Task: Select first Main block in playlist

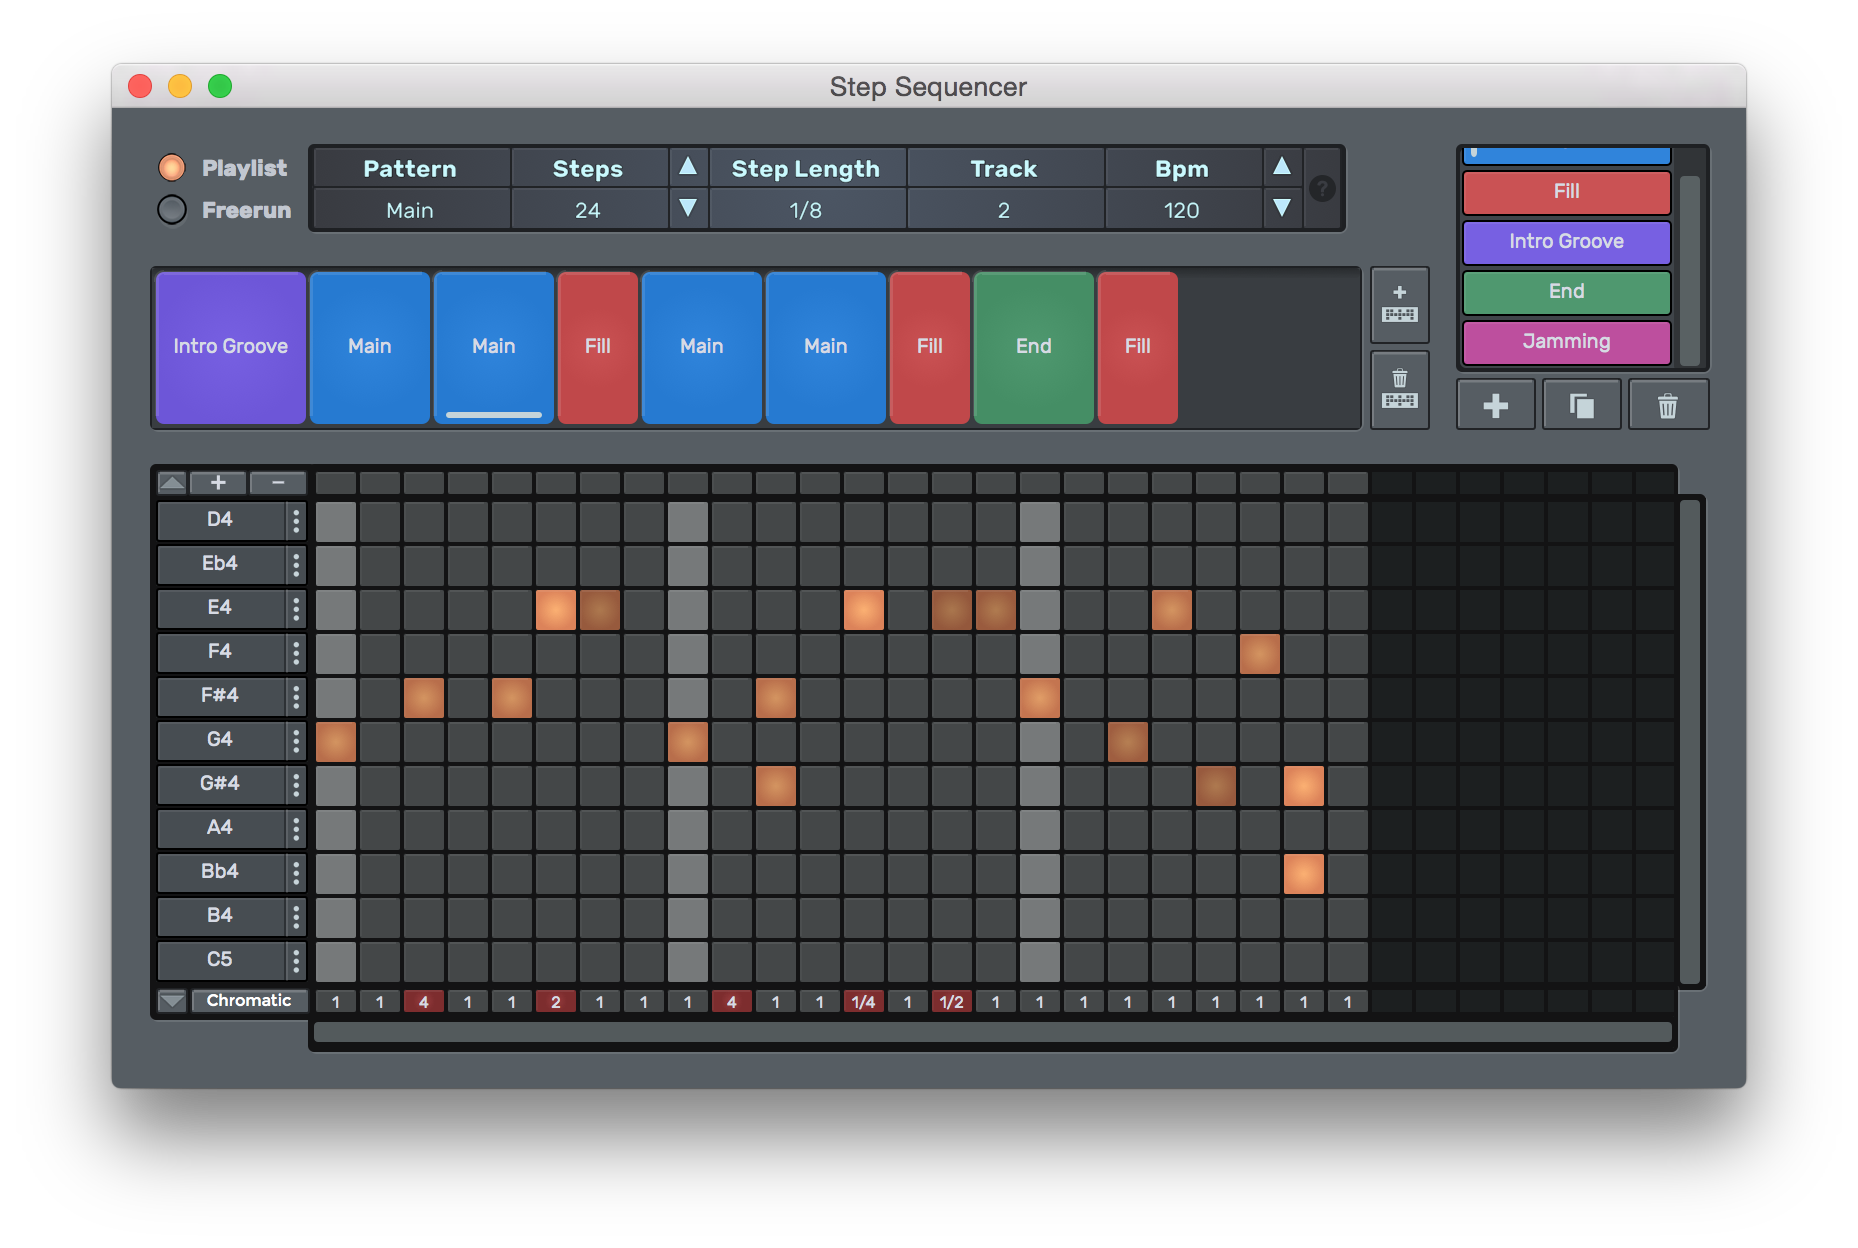Action: coord(370,347)
